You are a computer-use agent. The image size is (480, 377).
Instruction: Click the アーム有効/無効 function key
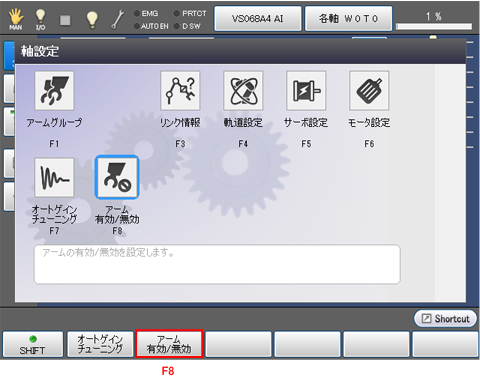click(169, 344)
